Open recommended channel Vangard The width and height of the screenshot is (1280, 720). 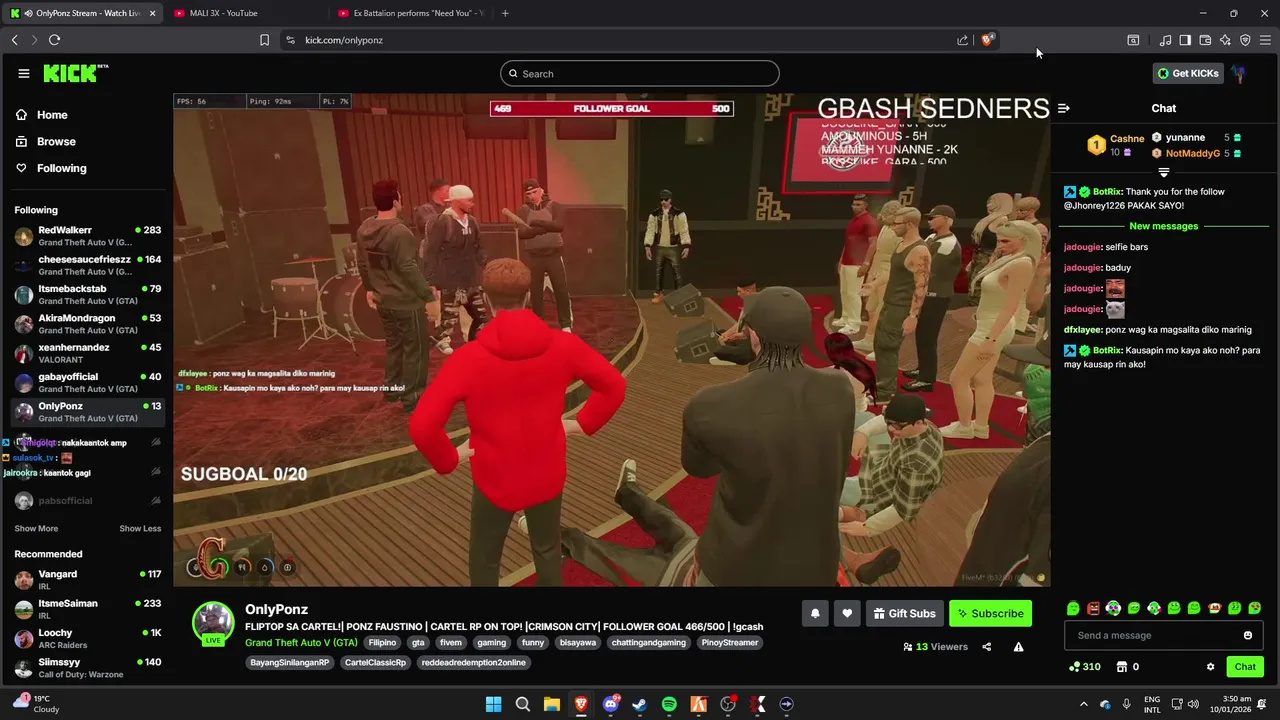[88, 580]
